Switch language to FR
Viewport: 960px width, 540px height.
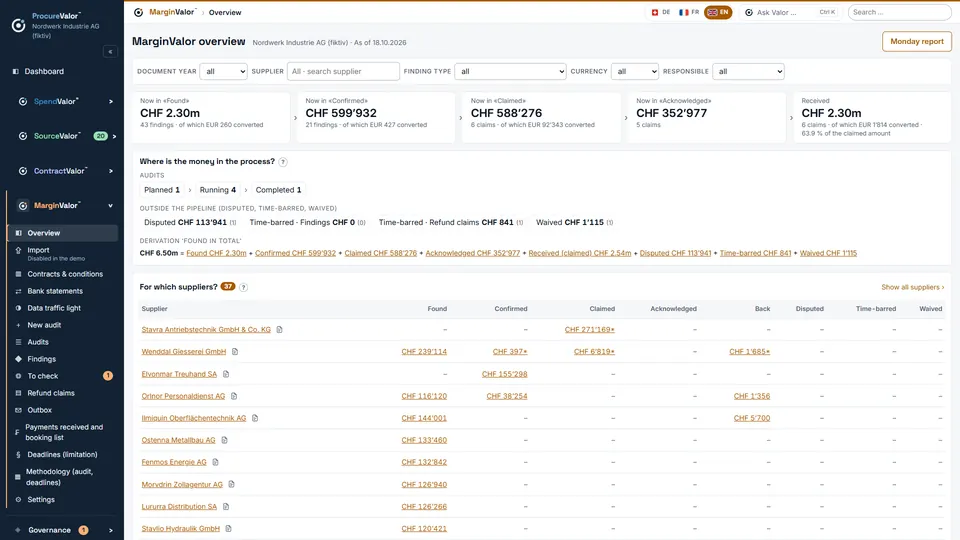689,12
